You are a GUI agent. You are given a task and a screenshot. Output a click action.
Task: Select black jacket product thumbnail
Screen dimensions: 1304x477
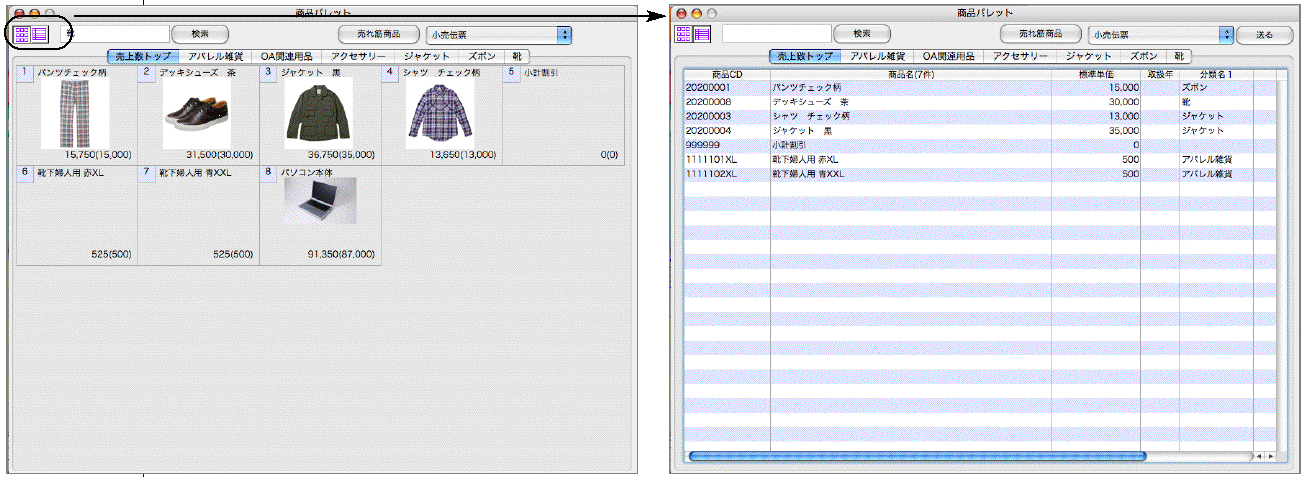[x=319, y=114]
